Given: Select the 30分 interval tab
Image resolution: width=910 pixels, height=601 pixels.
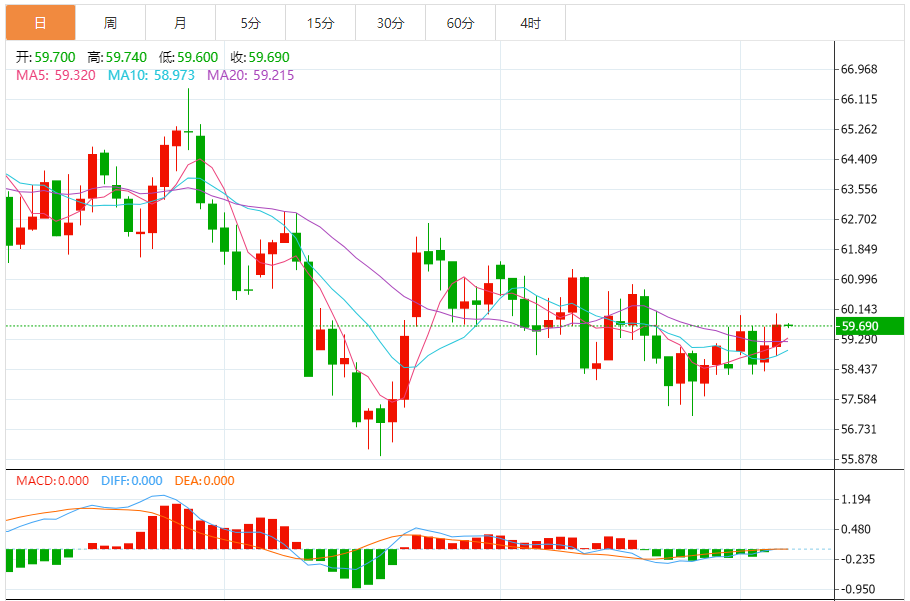Looking at the screenshot, I should click(390, 23).
